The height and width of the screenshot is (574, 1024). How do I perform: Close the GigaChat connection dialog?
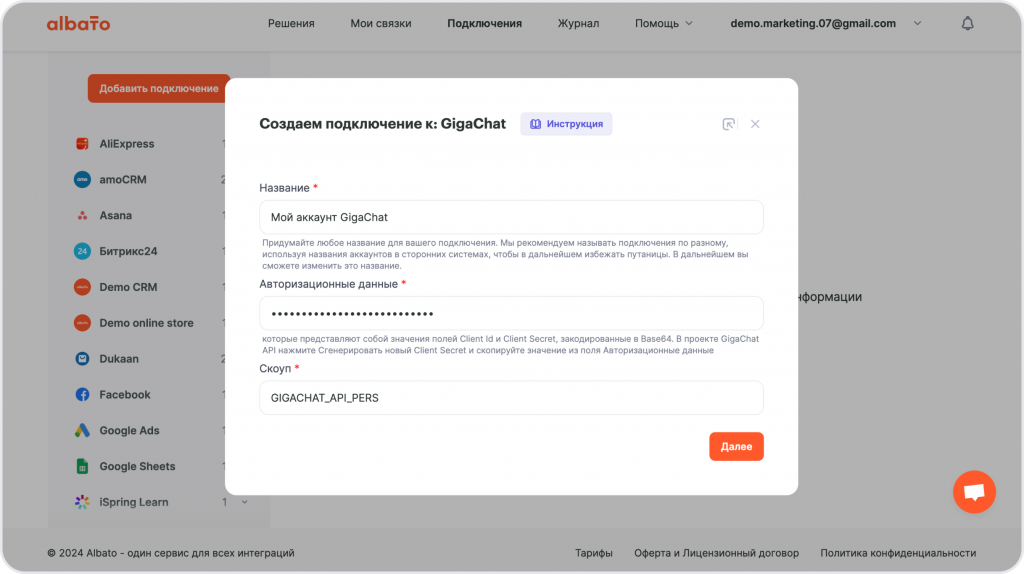coord(755,124)
